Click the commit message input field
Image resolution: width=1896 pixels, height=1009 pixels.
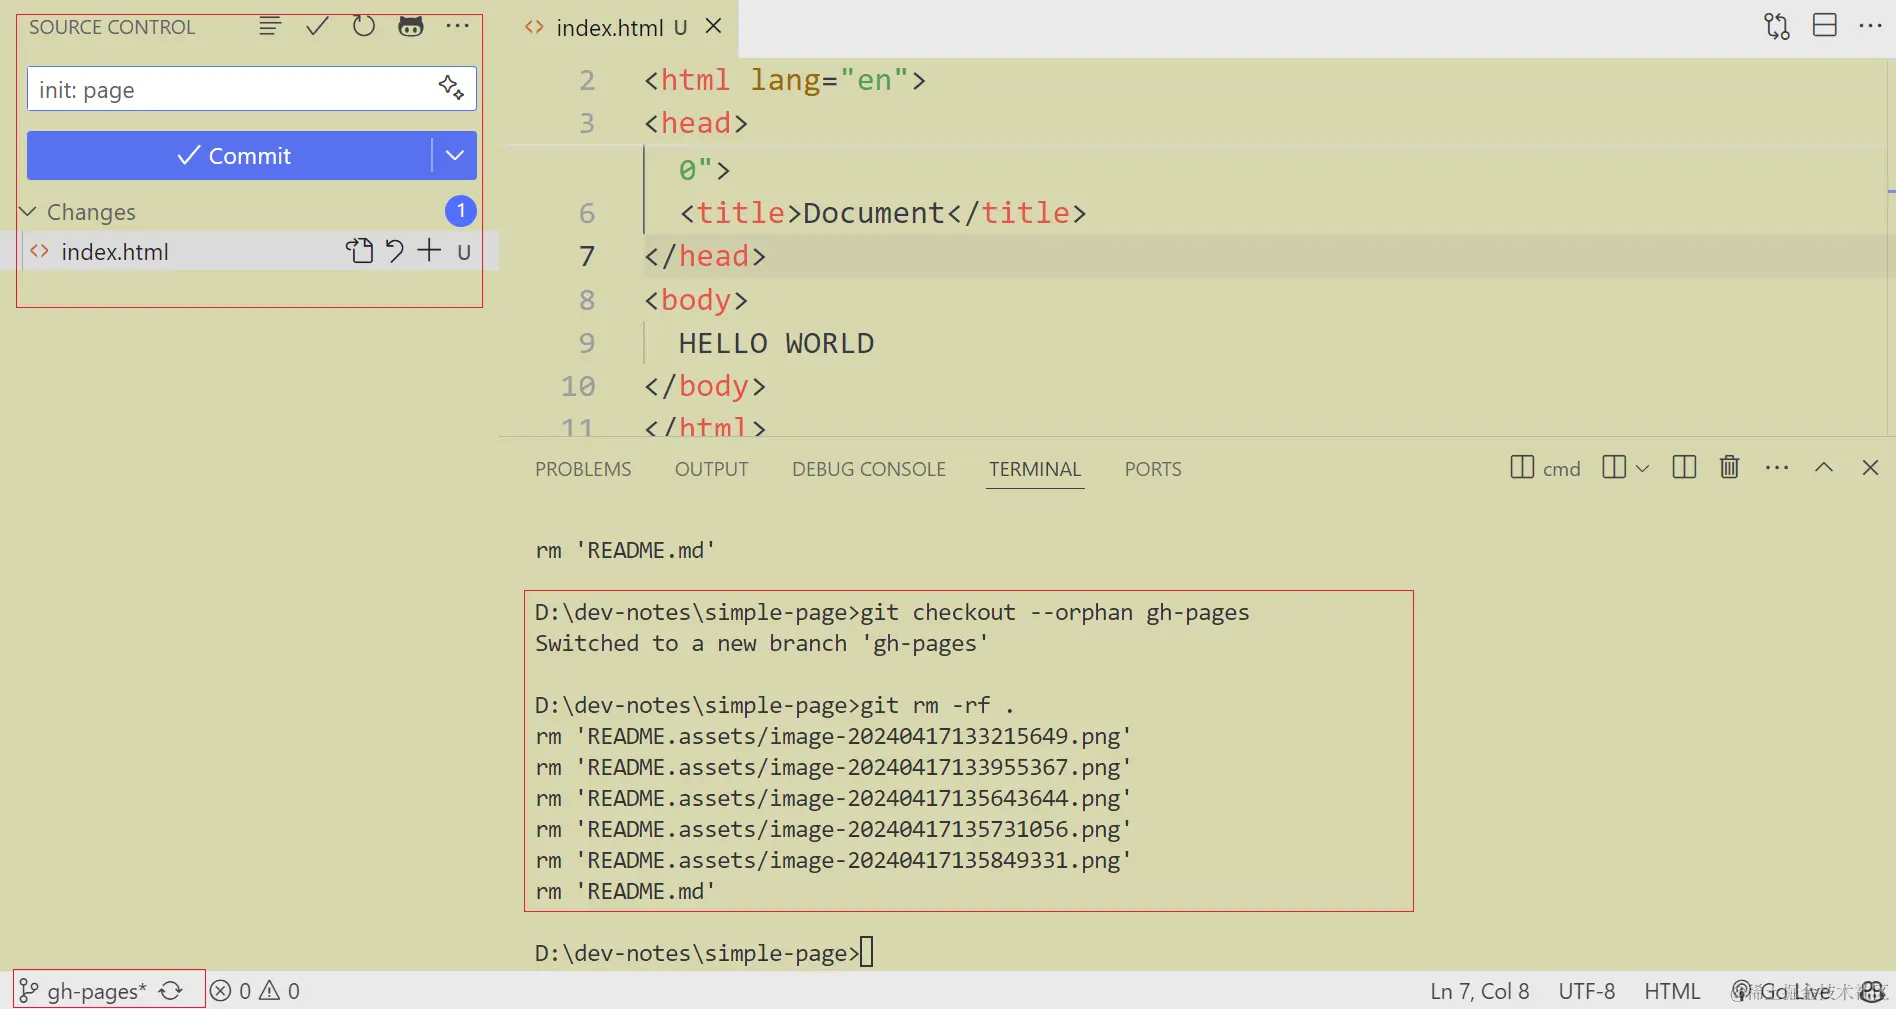tap(251, 89)
